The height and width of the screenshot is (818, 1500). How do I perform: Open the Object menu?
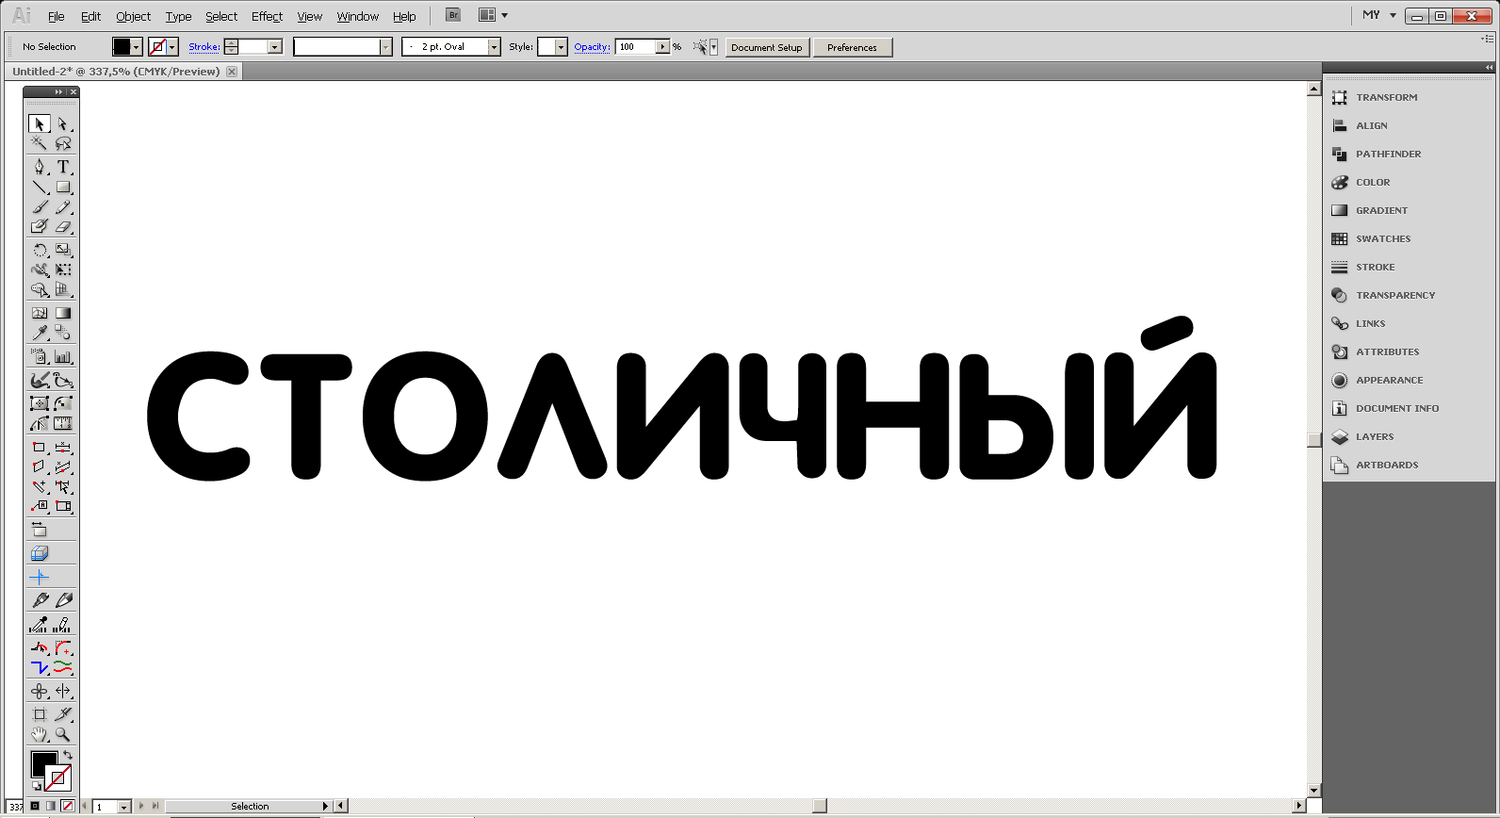pyautogui.click(x=133, y=16)
